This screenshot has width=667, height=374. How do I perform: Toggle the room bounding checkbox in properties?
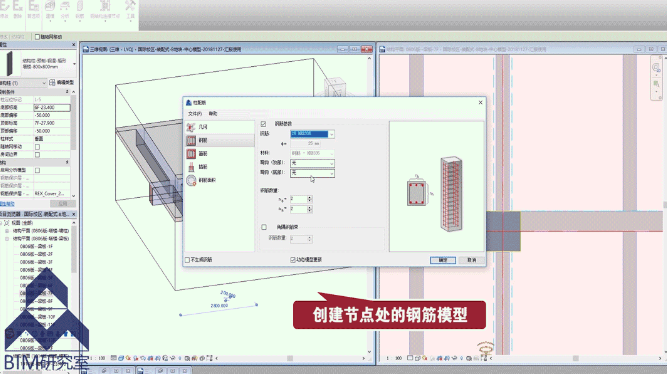pos(37,154)
